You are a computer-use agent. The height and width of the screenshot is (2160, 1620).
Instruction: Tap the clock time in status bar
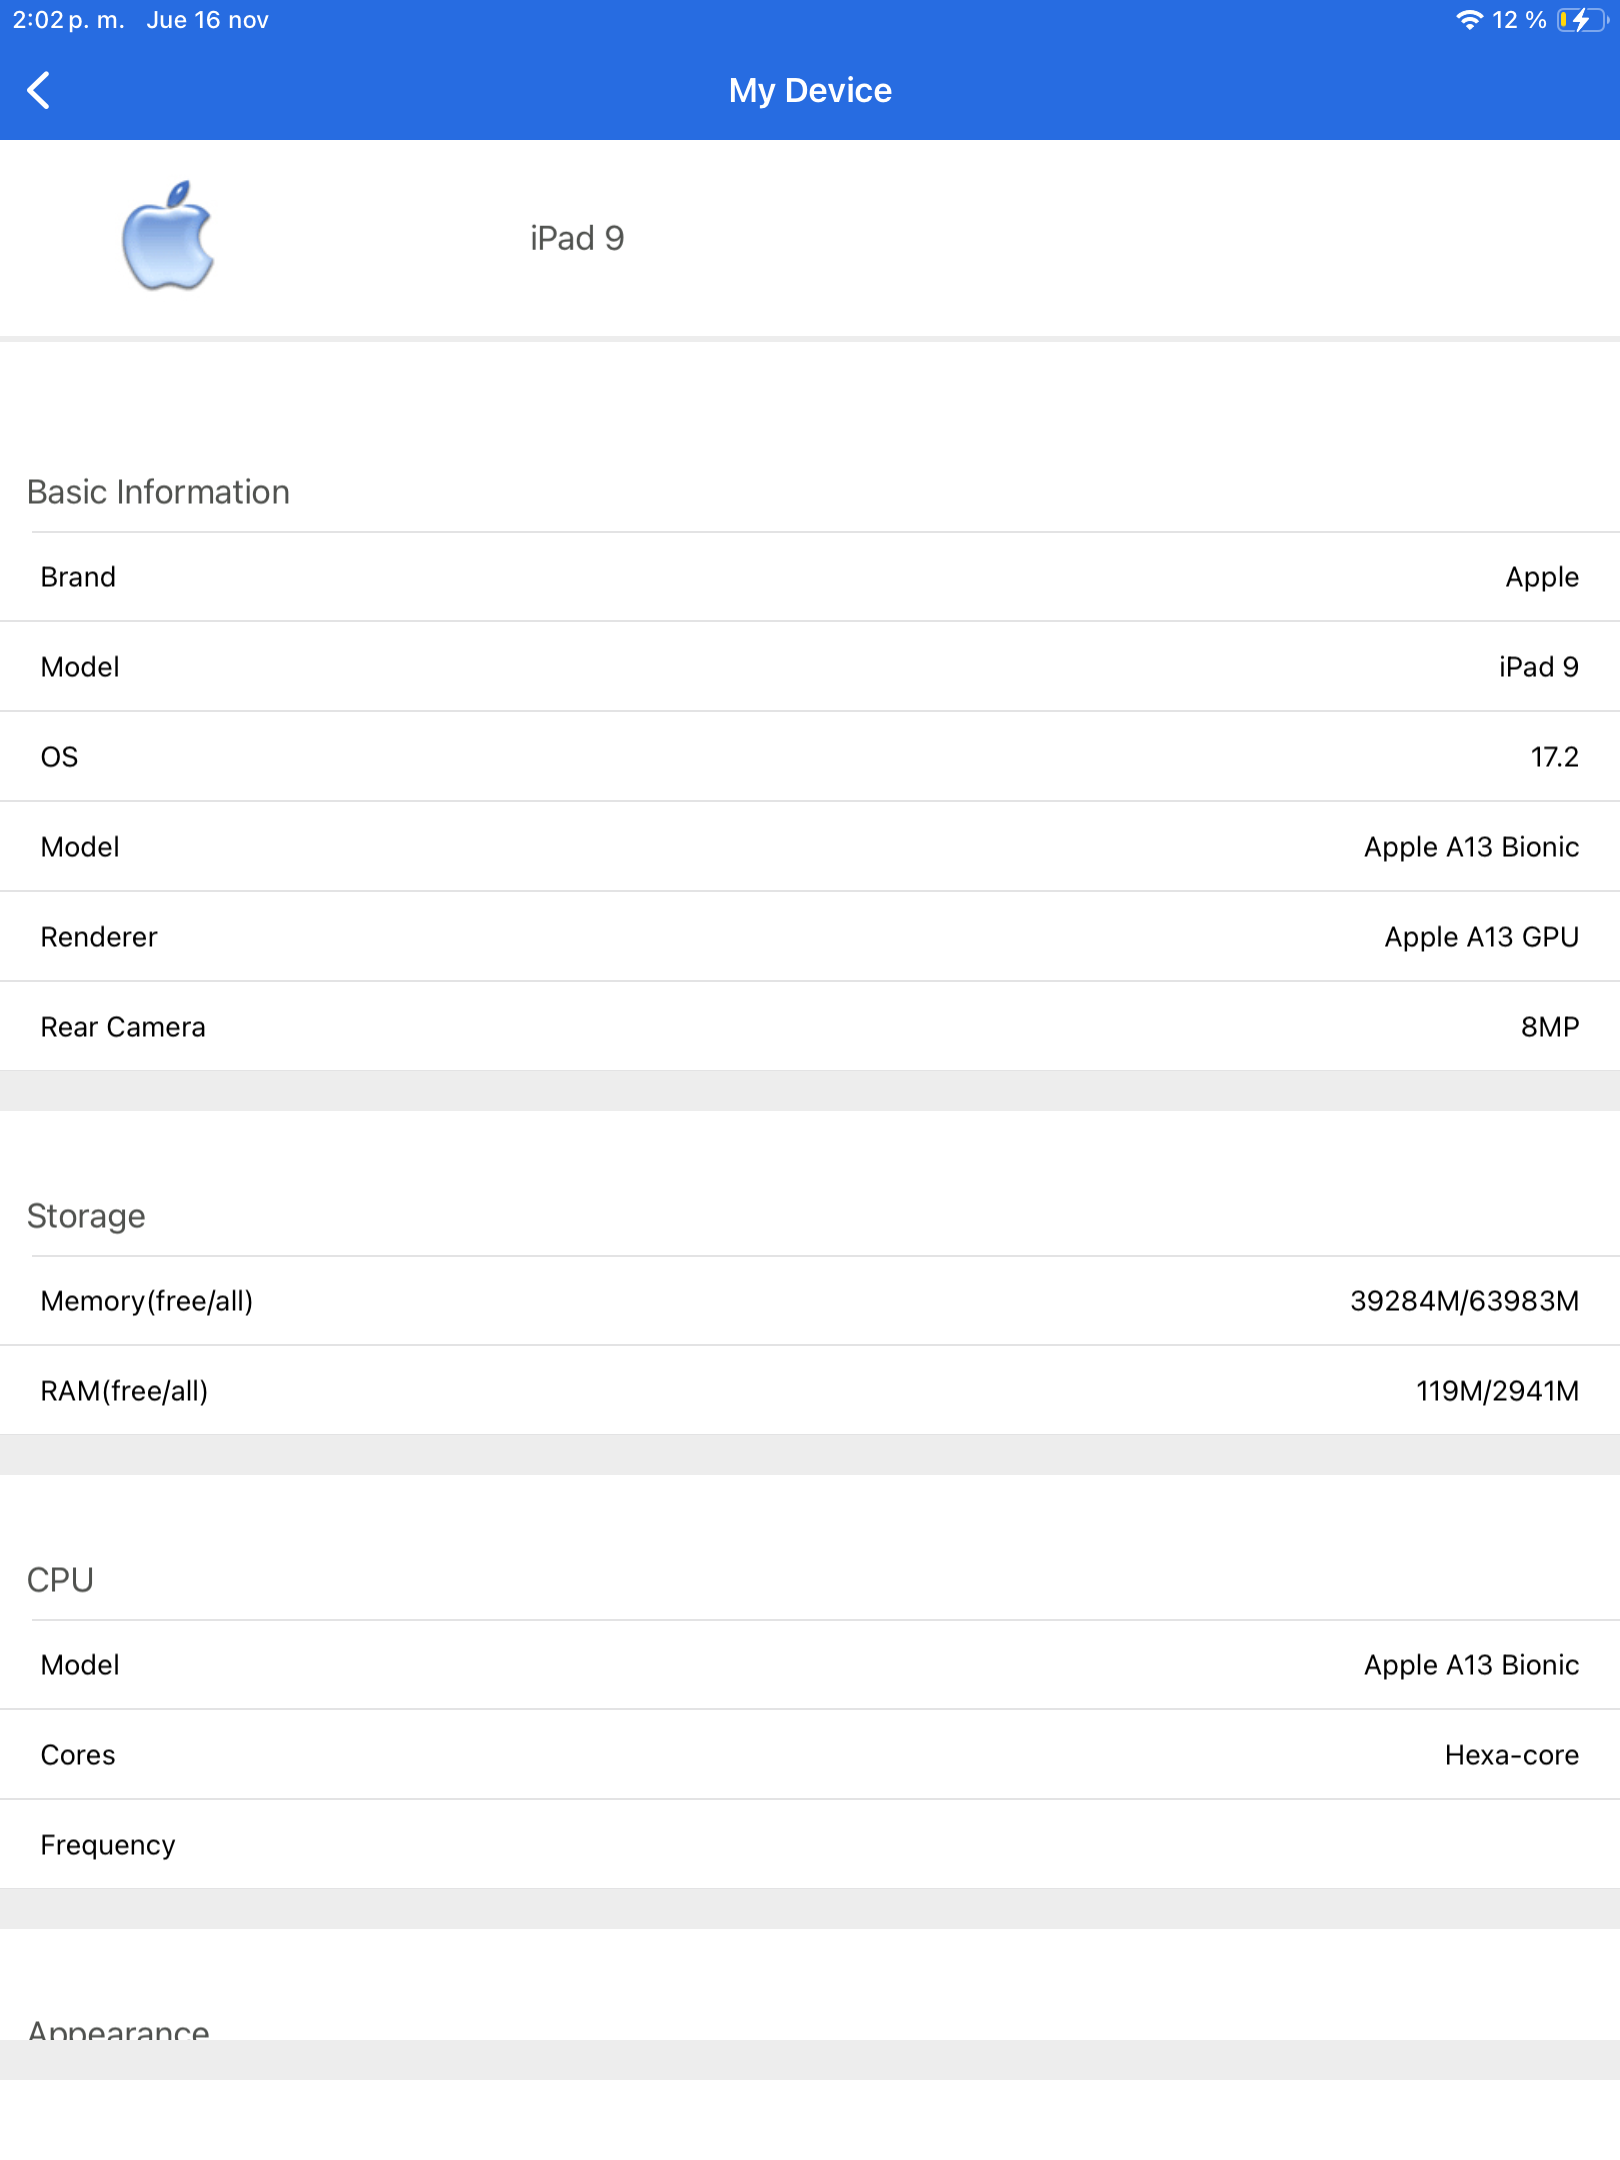[68, 20]
